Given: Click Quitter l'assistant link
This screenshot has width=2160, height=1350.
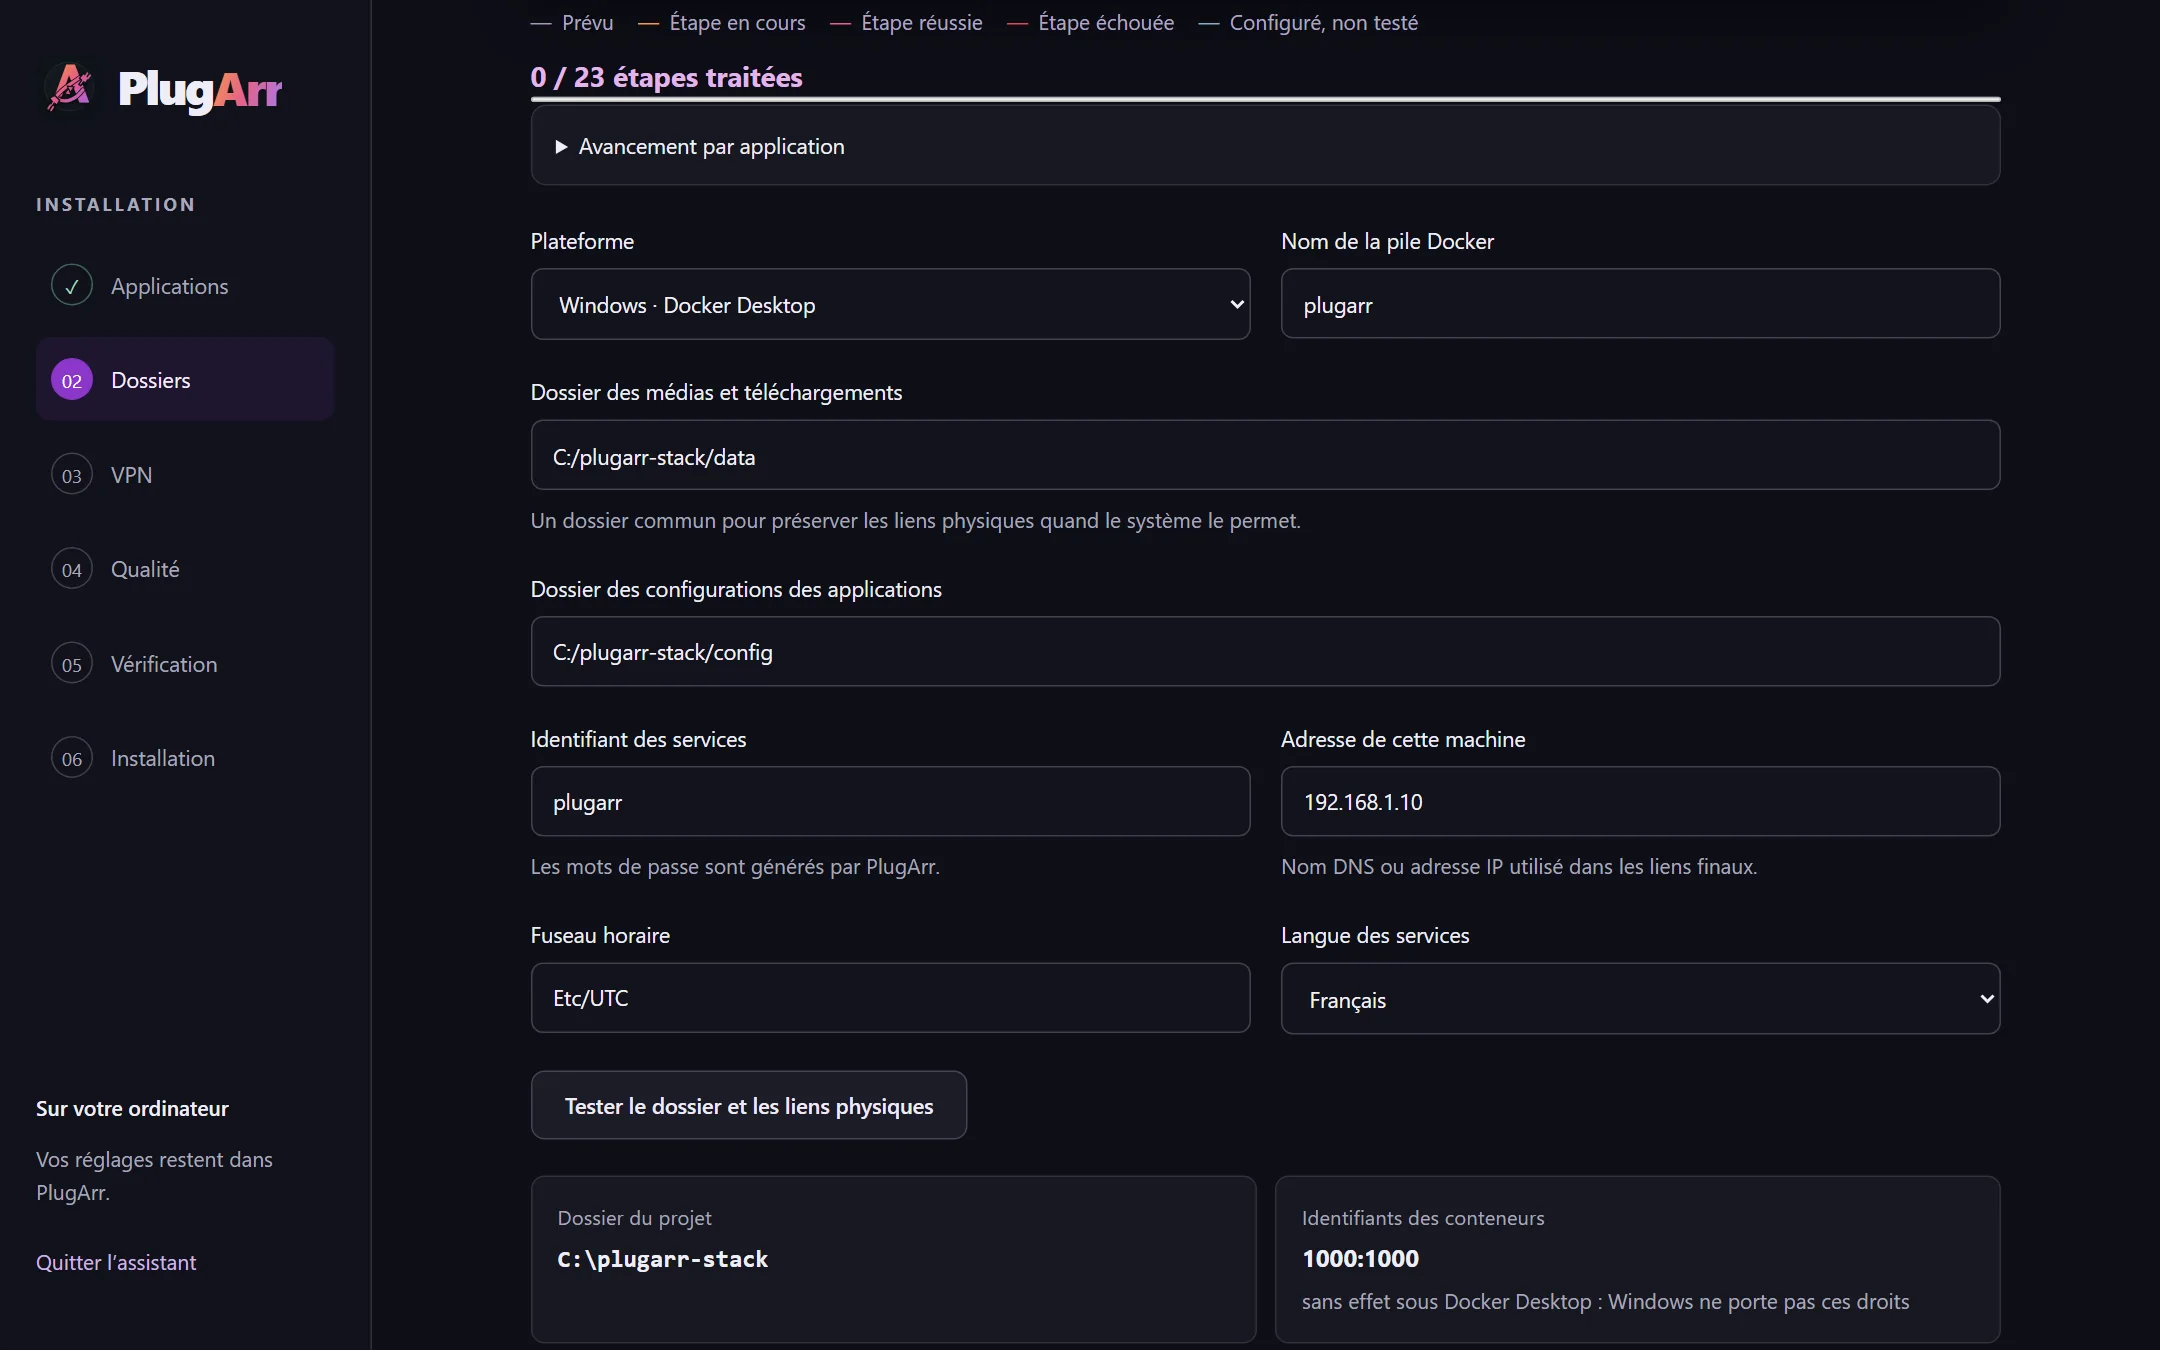Looking at the screenshot, I should pos(116,1262).
